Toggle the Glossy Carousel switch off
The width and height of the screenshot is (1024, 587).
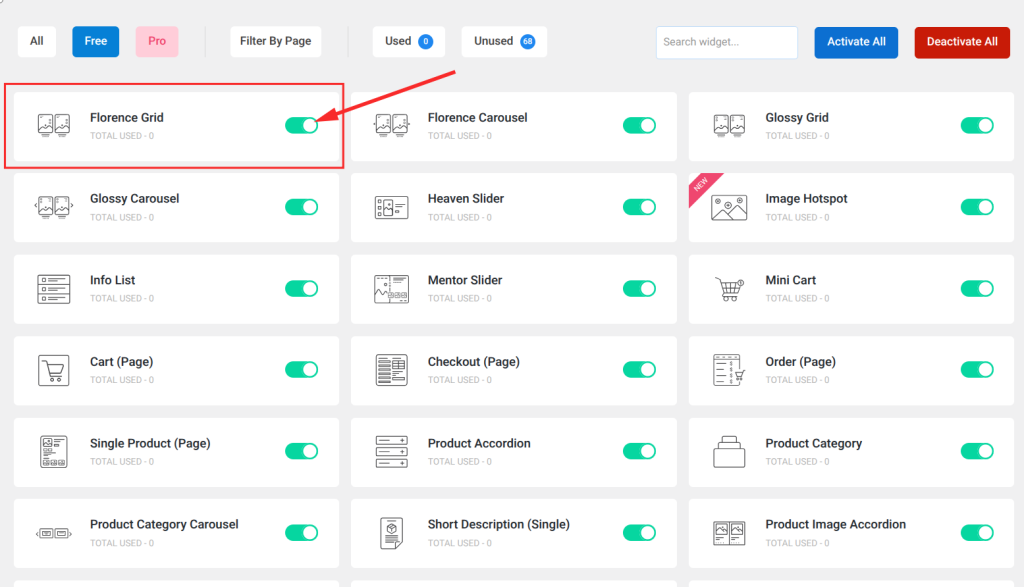pos(302,207)
